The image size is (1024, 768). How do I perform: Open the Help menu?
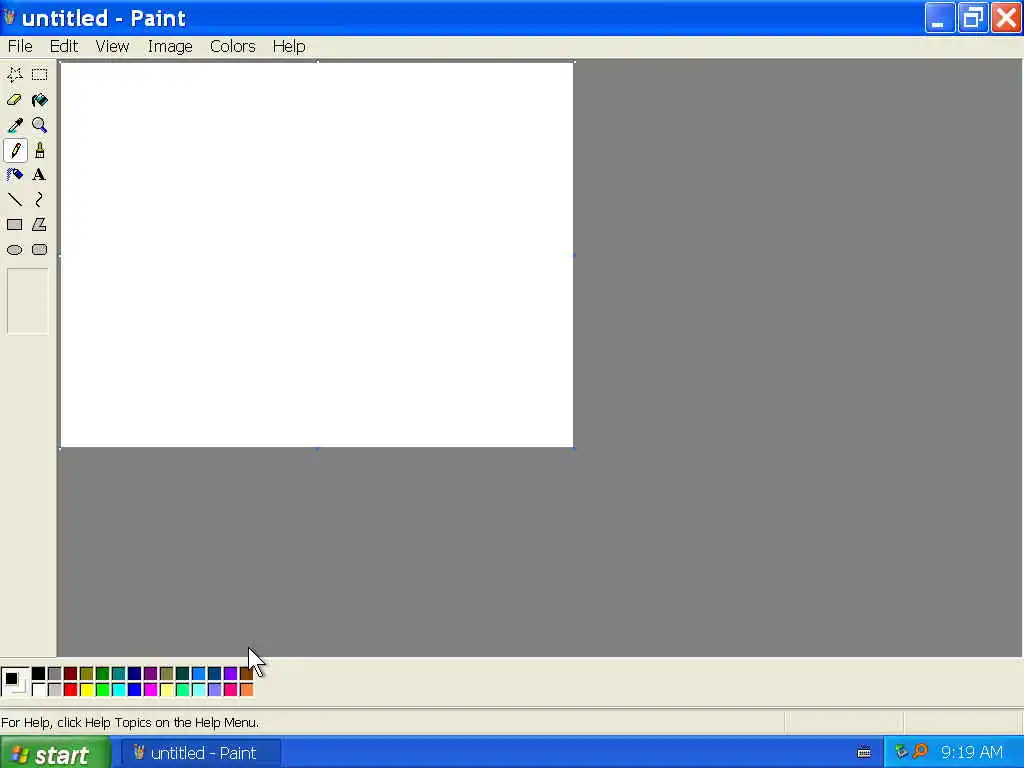(x=289, y=46)
